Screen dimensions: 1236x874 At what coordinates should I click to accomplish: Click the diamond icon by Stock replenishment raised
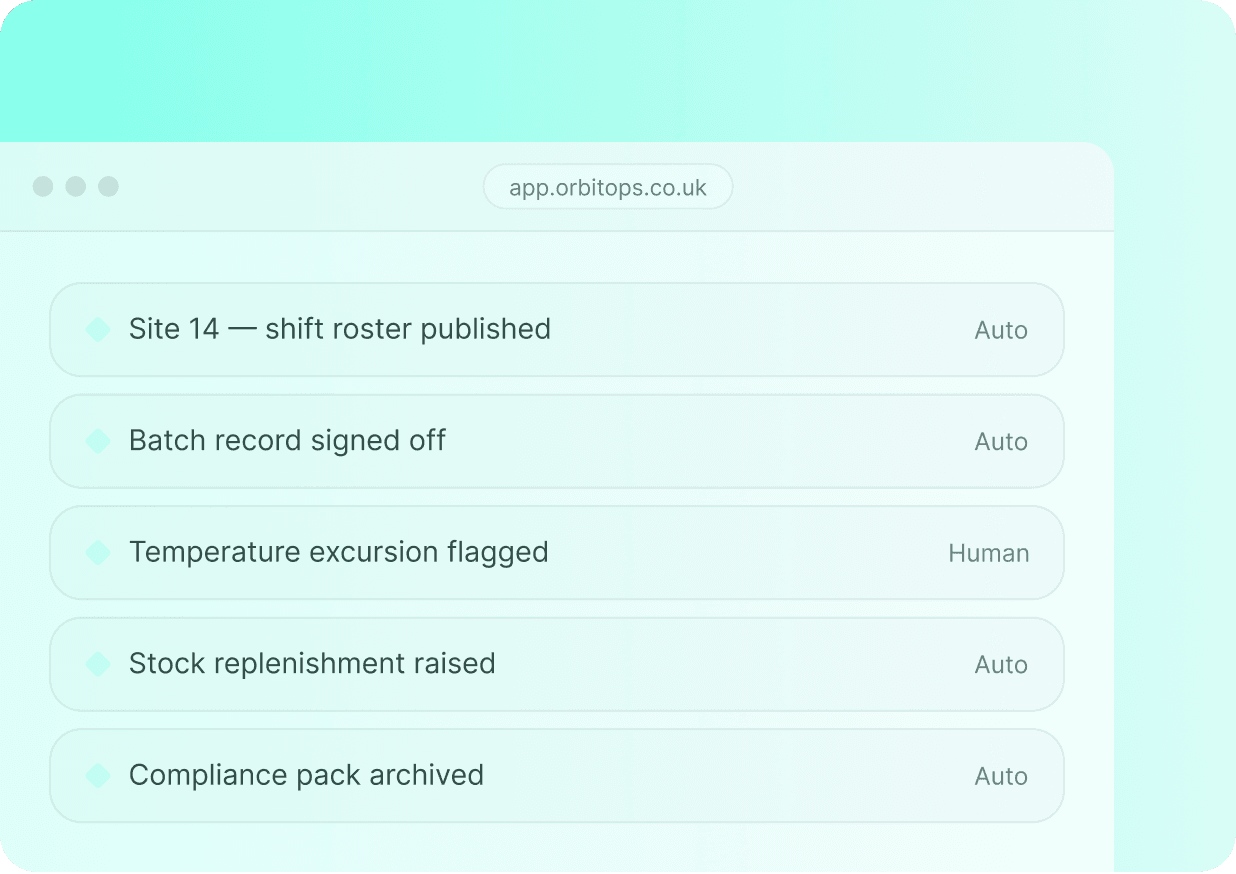coord(98,664)
